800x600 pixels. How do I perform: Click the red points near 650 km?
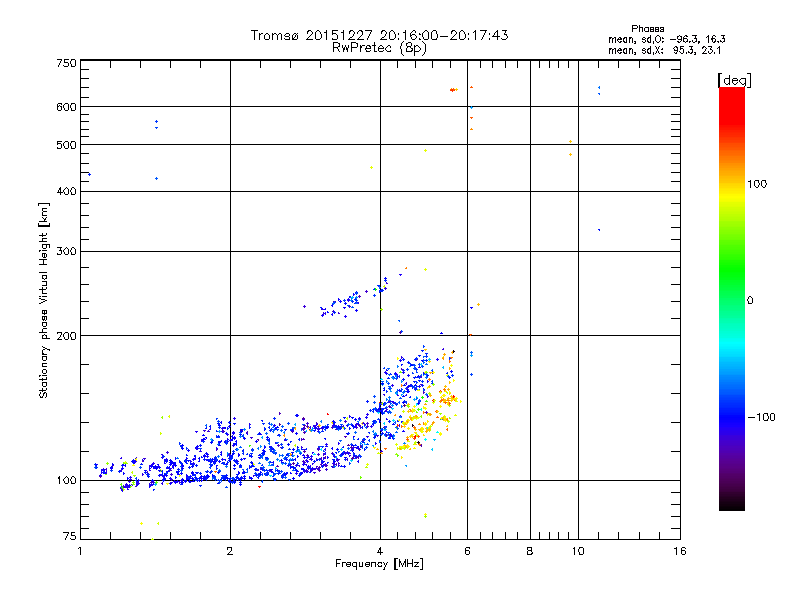(454, 90)
